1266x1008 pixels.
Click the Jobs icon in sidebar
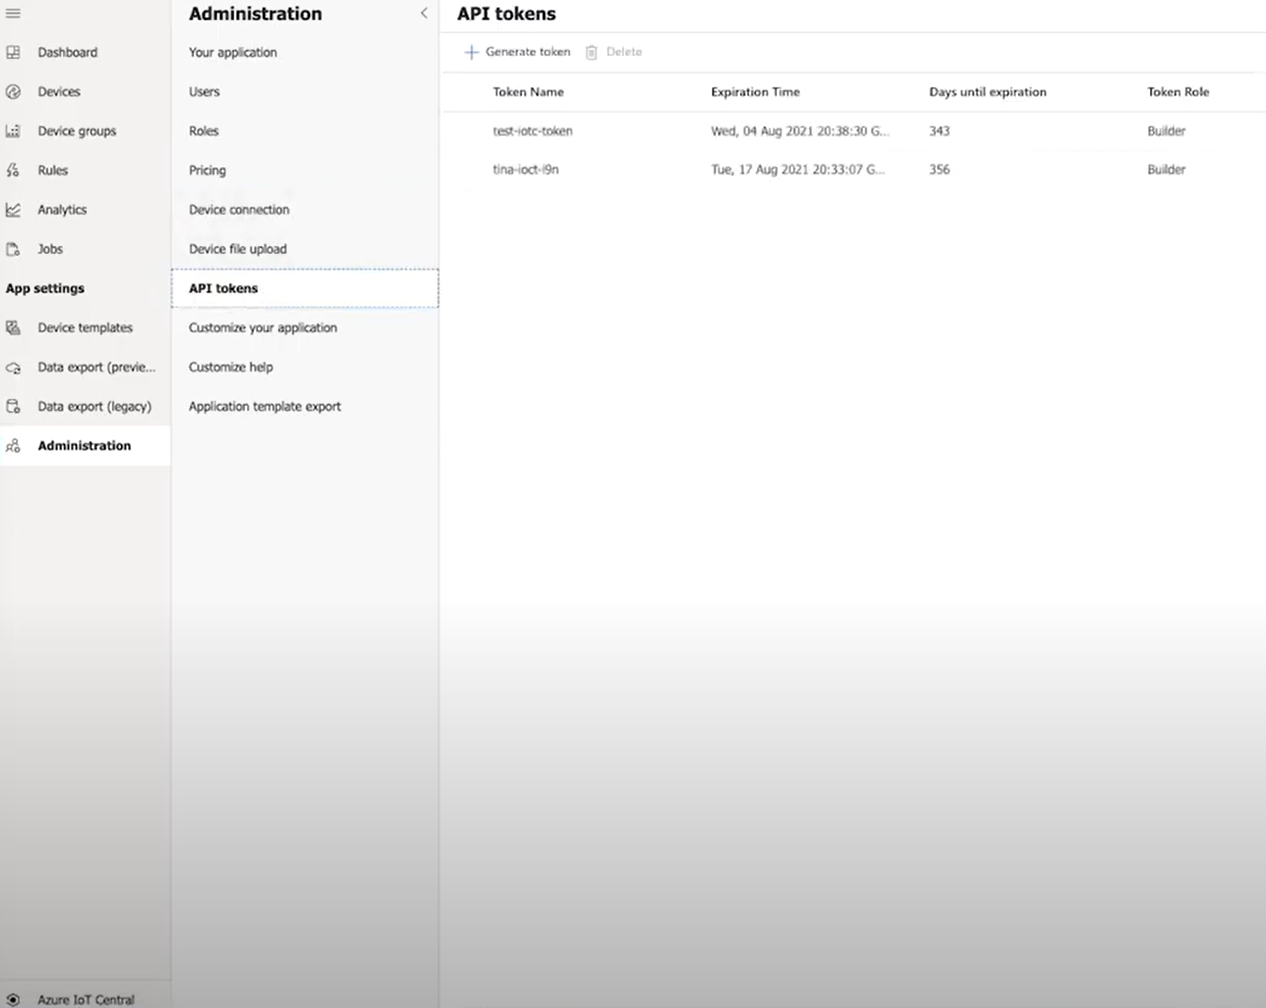tap(13, 249)
